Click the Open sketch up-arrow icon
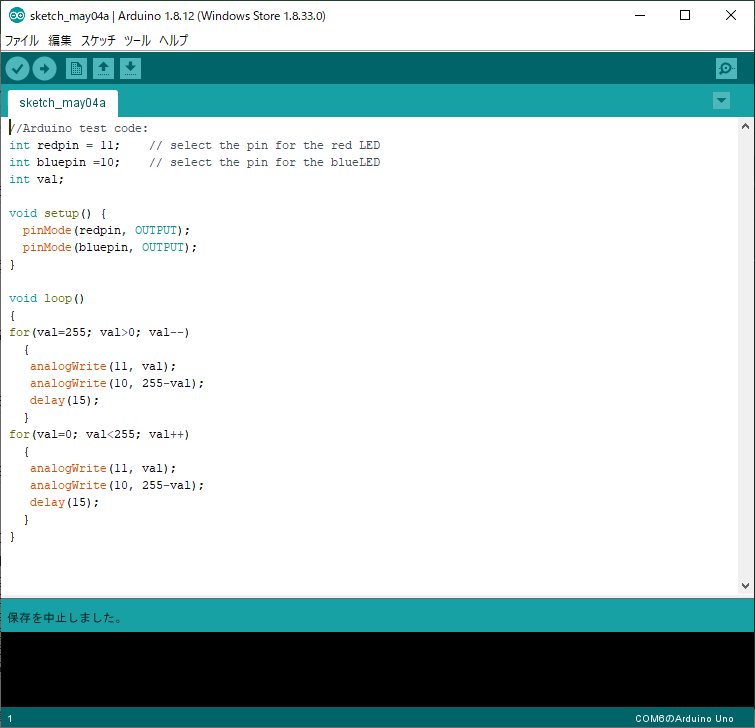This screenshot has height=728, width=755. coord(103,68)
